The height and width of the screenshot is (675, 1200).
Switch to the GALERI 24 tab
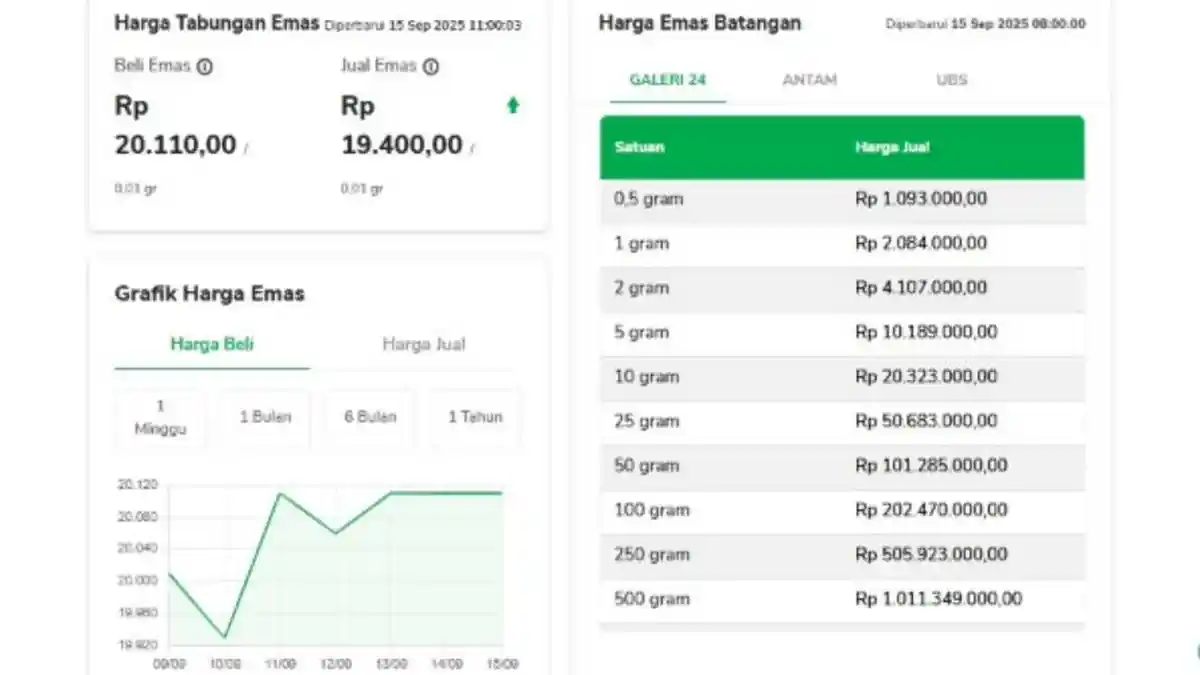(668, 80)
